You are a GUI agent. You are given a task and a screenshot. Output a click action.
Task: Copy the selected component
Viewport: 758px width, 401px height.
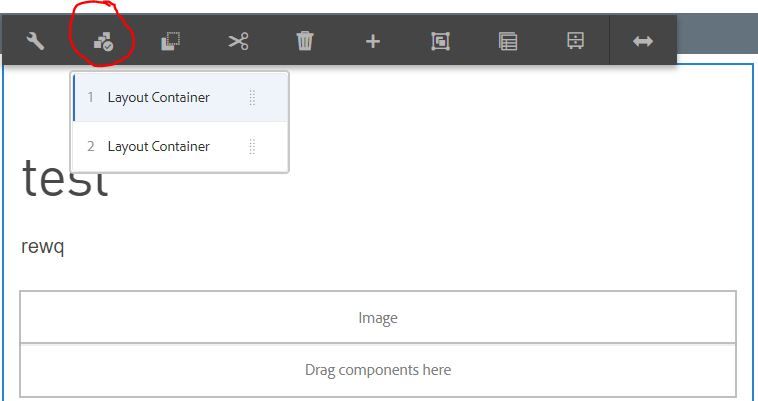[x=170, y=41]
